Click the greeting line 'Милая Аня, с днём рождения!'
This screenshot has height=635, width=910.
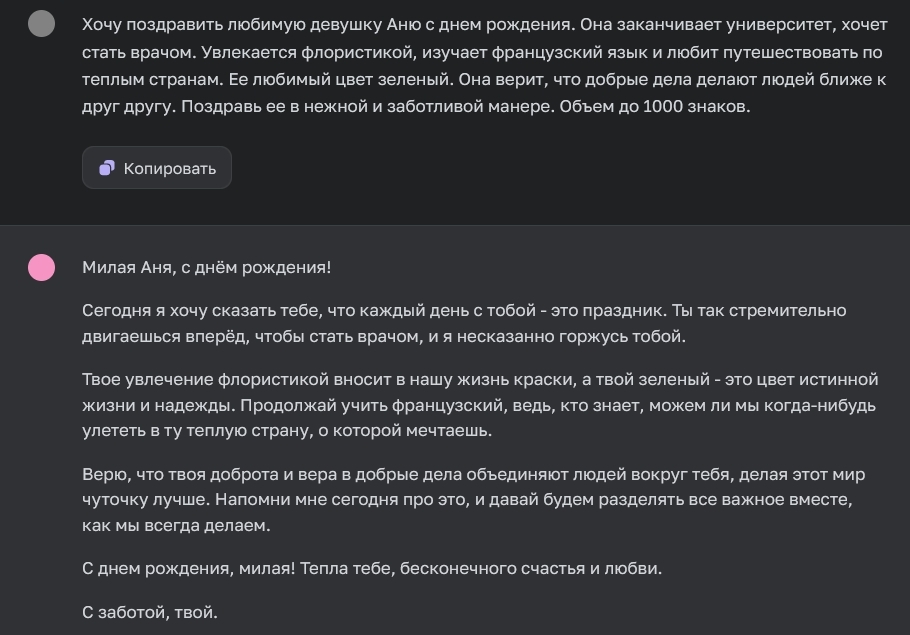tap(207, 268)
